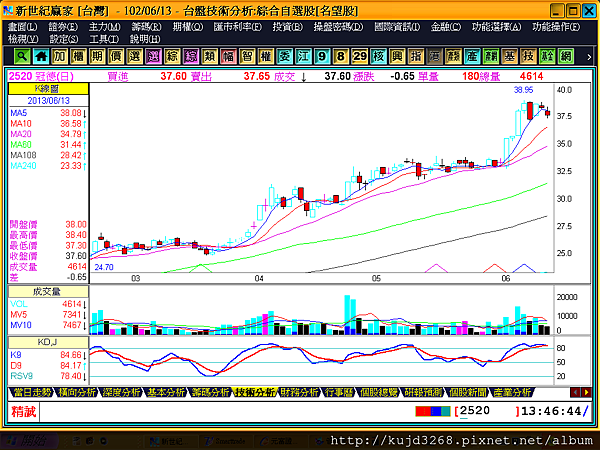Open the 期 futures toolbar icon
This screenshot has height=450, width=600.
(97, 57)
